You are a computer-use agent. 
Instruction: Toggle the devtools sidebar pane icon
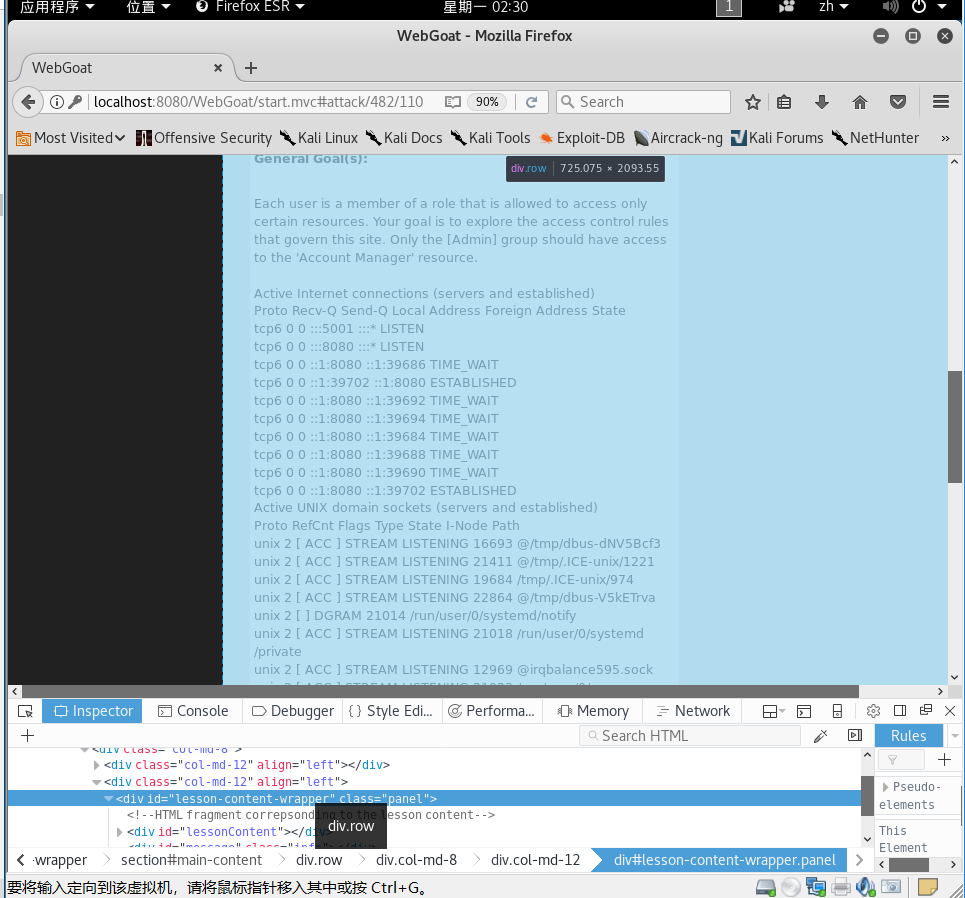coord(855,736)
